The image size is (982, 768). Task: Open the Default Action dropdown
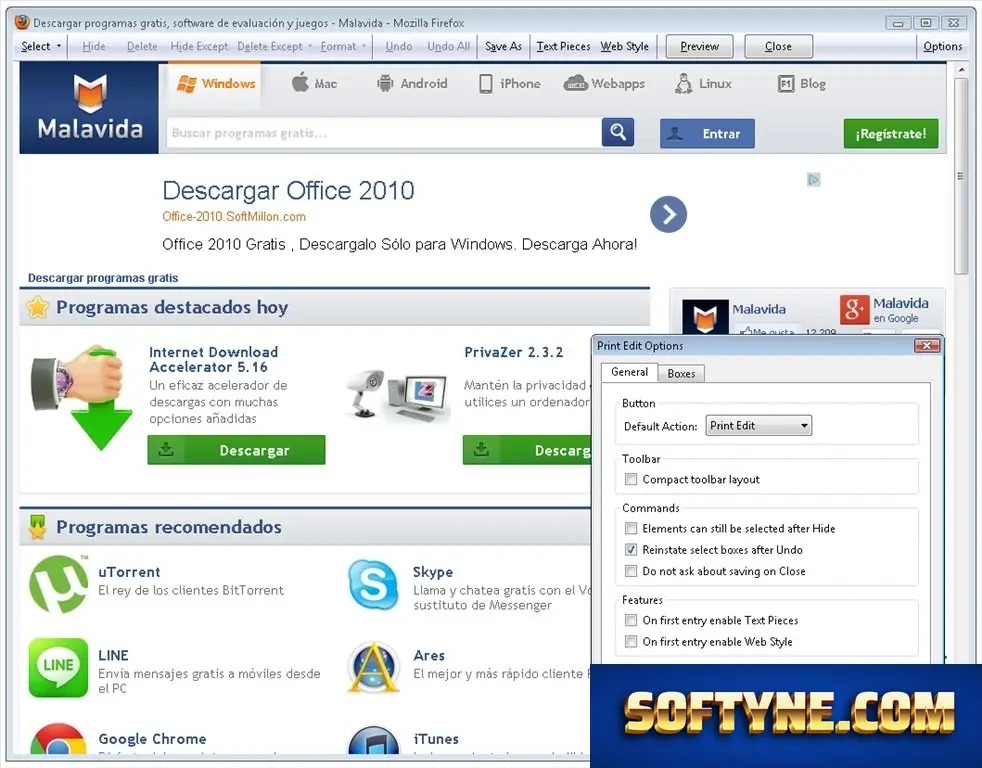click(x=758, y=426)
